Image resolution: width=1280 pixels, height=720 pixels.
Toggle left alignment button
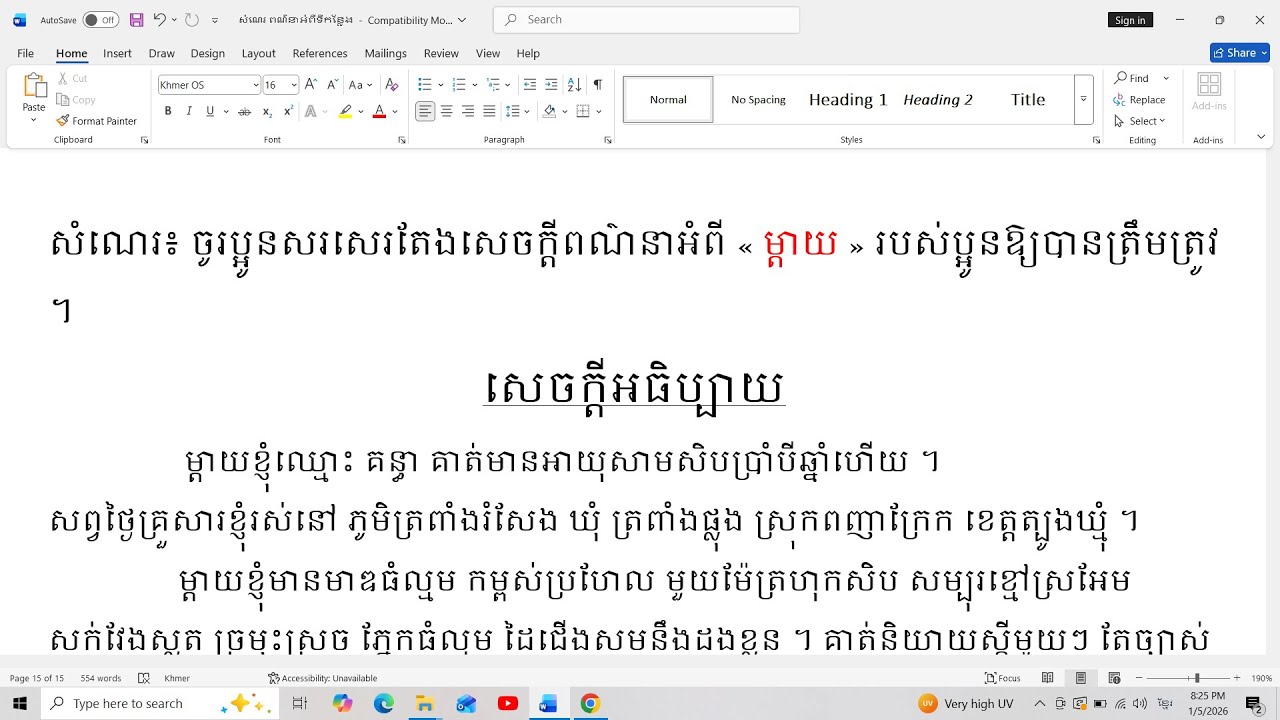(426, 111)
